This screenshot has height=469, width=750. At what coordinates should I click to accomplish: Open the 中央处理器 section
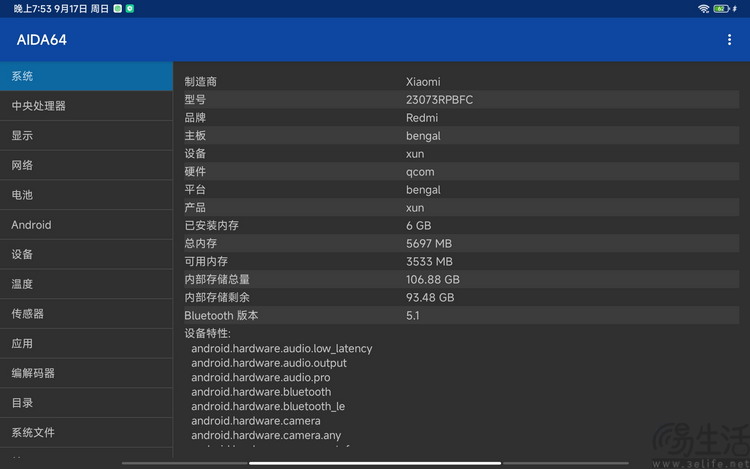(86, 106)
